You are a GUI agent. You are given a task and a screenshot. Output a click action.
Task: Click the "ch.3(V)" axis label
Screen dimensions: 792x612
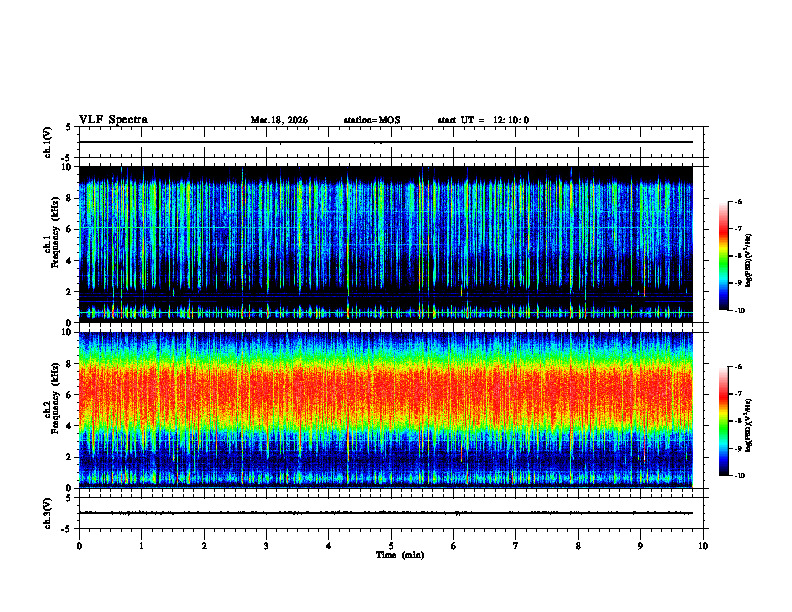point(48,513)
